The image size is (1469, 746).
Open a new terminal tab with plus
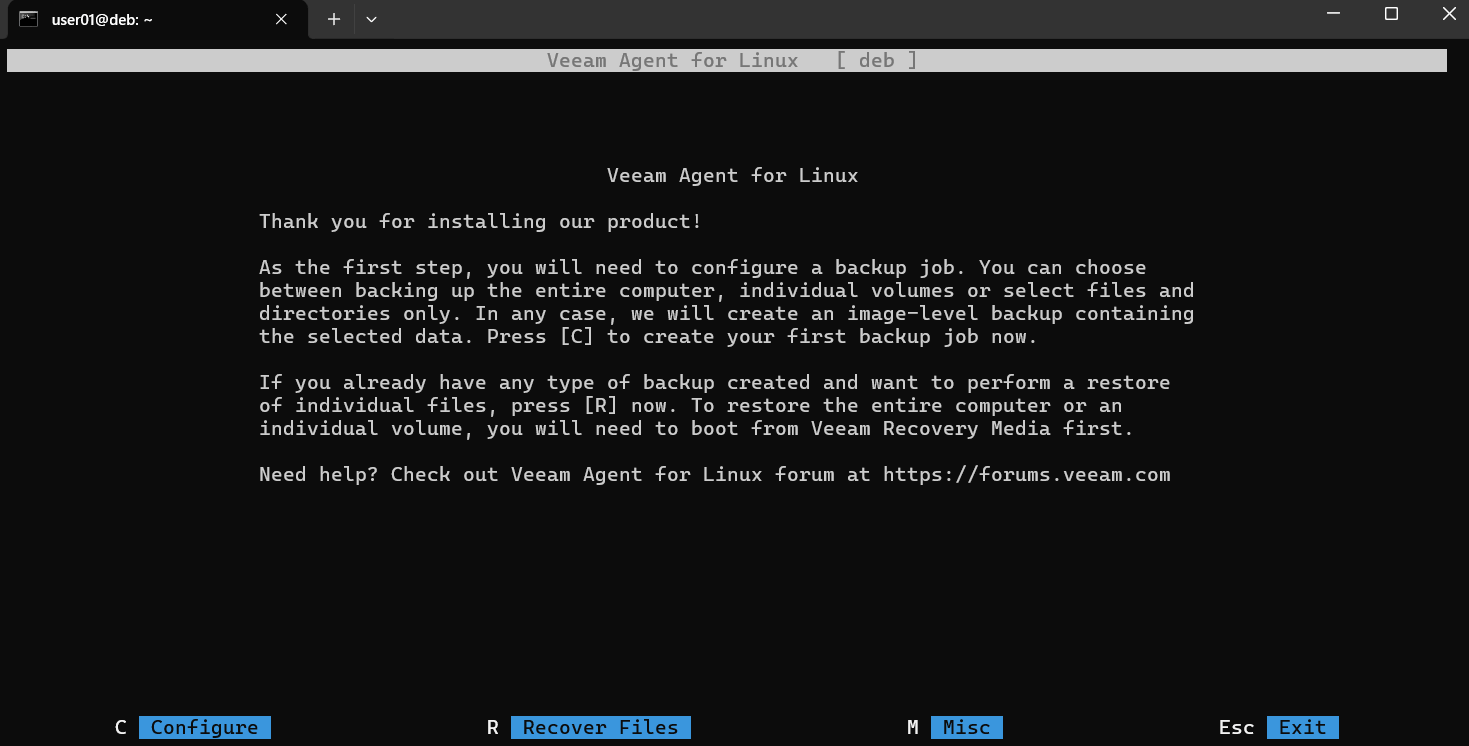click(x=334, y=19)
